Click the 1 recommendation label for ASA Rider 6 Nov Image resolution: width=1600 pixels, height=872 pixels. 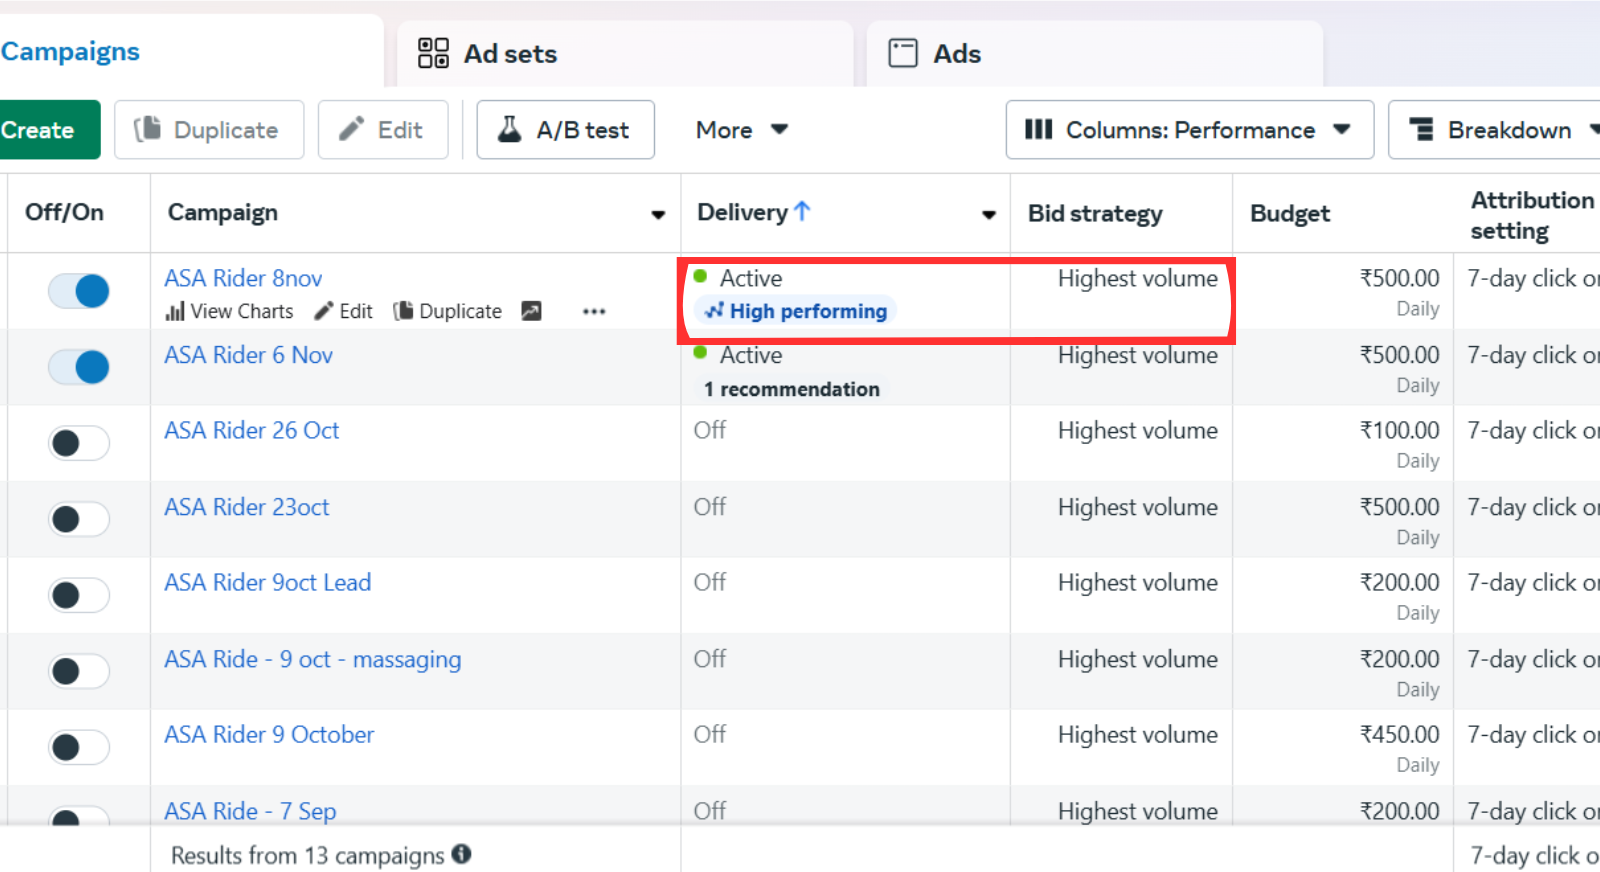coord(791,389)
